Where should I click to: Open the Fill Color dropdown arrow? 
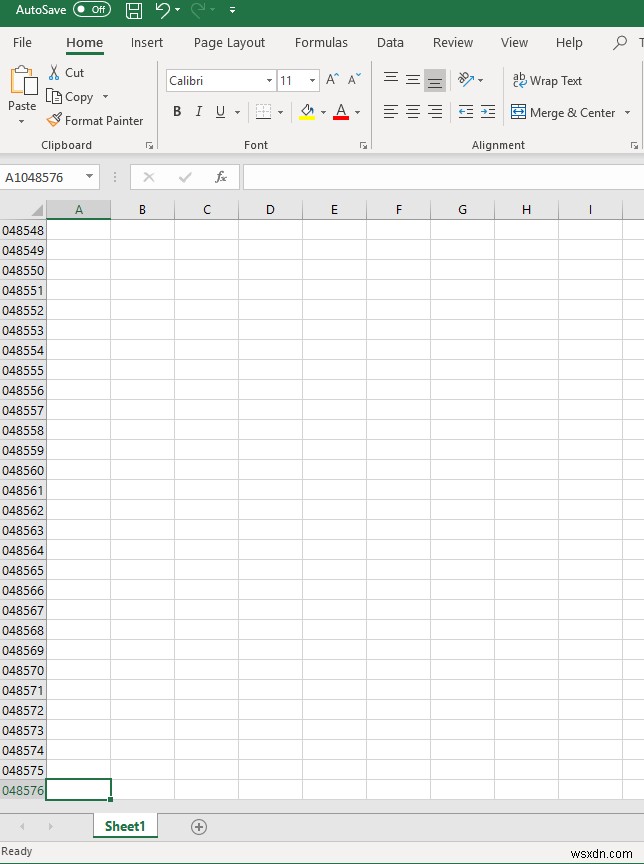323,112
